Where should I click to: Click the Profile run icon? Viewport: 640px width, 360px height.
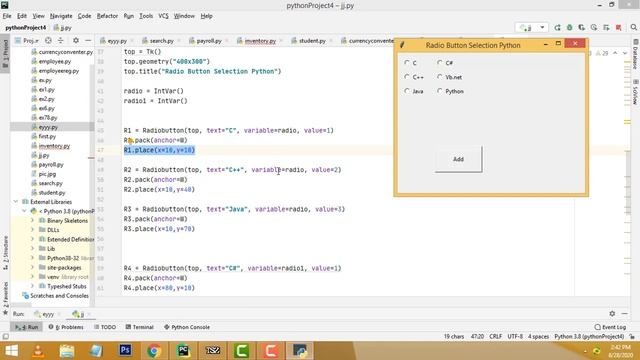(x=594, y=27)
